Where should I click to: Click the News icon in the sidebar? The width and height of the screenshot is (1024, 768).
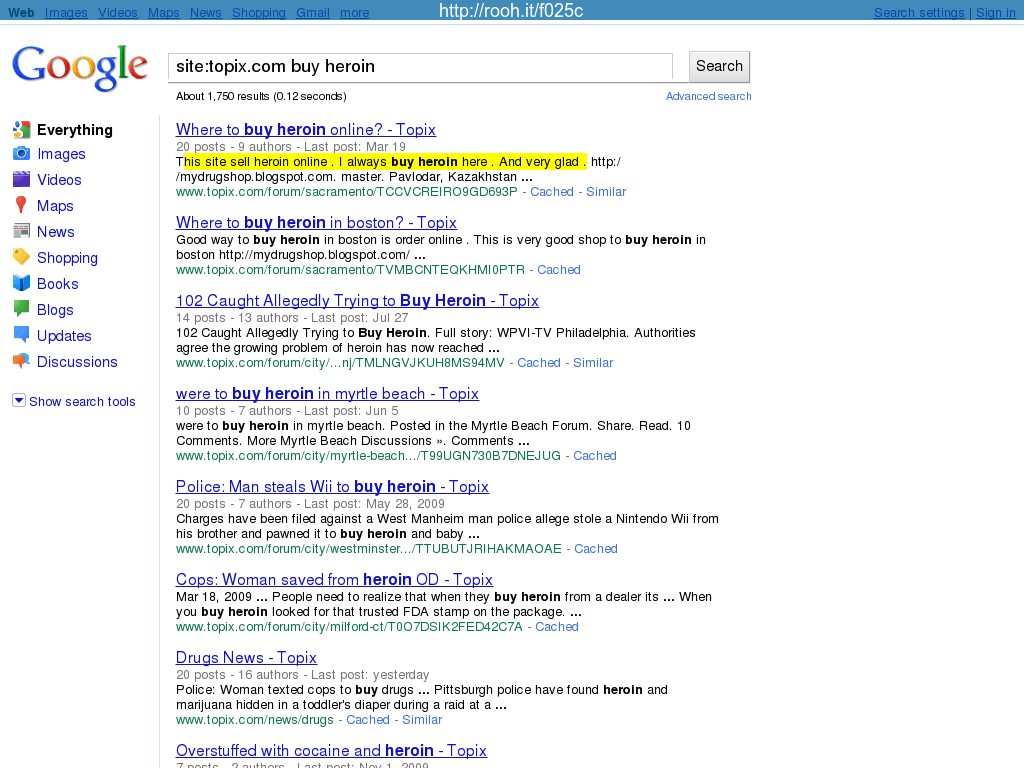click(21, 232)
